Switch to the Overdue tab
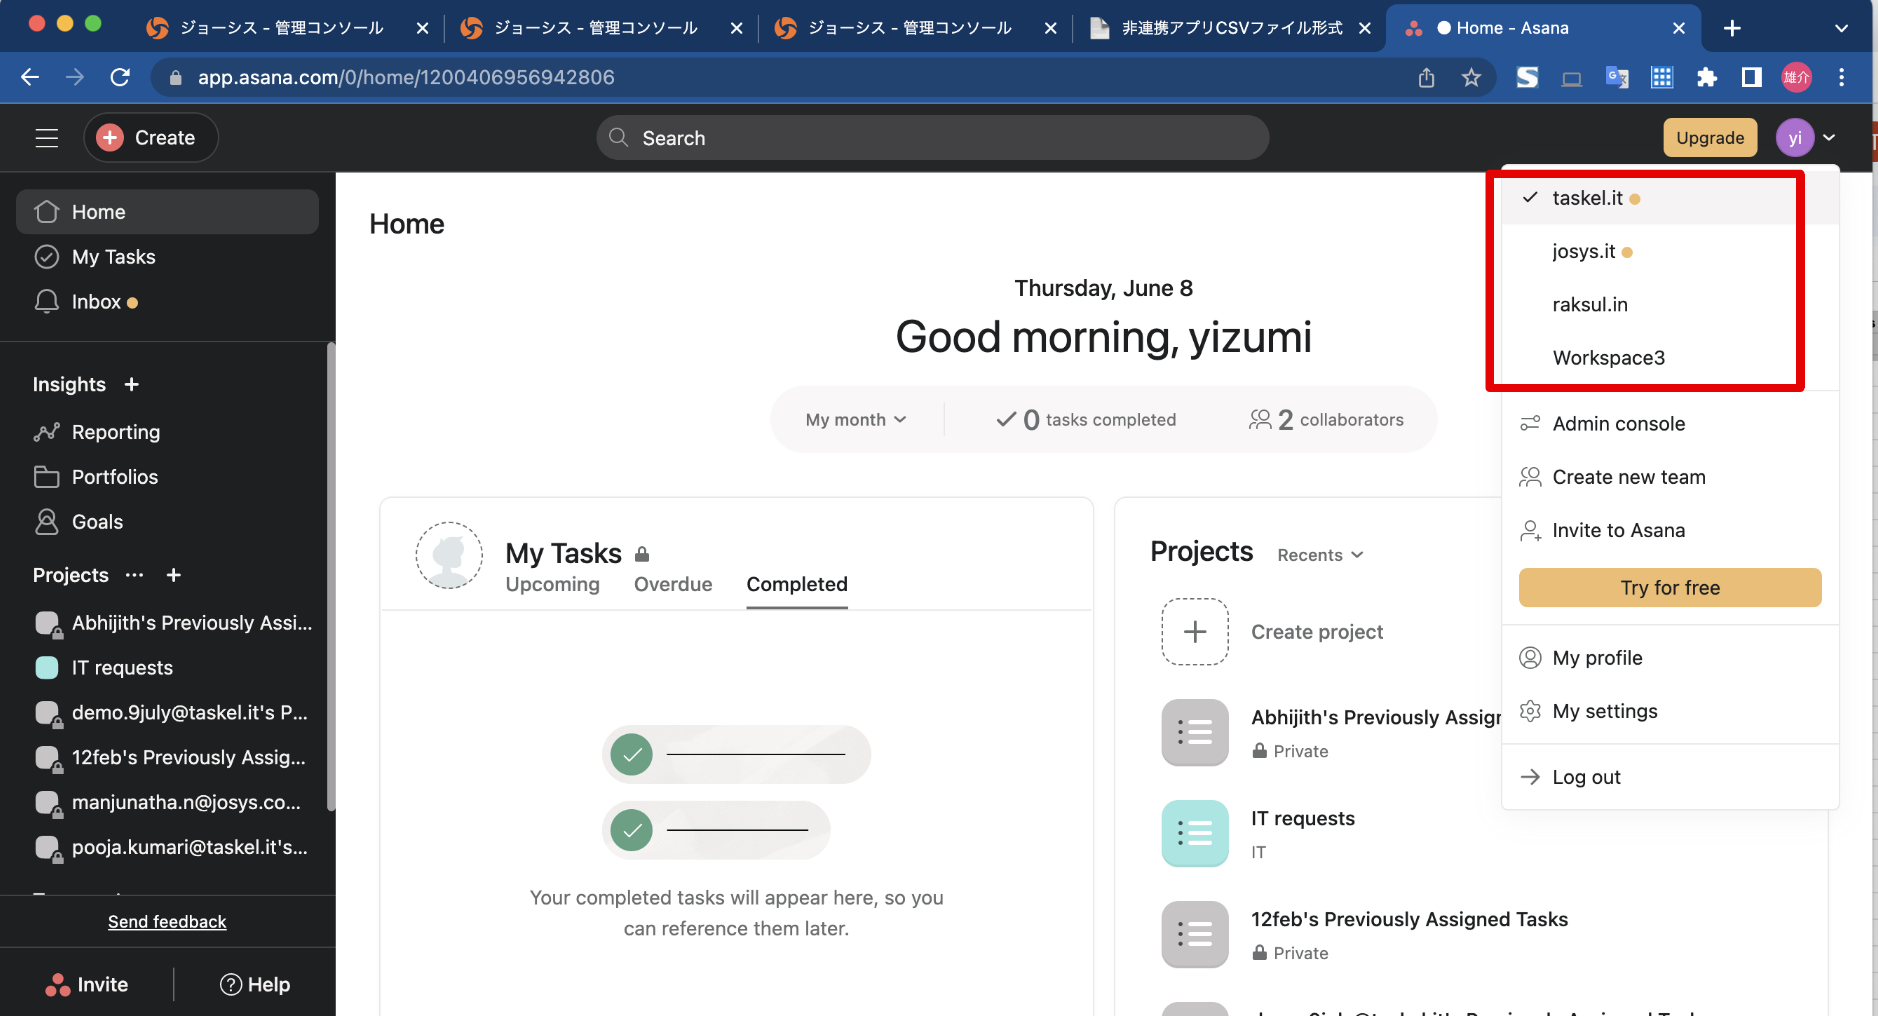This screenshot has width=1878, height=1016. [673, 584]
